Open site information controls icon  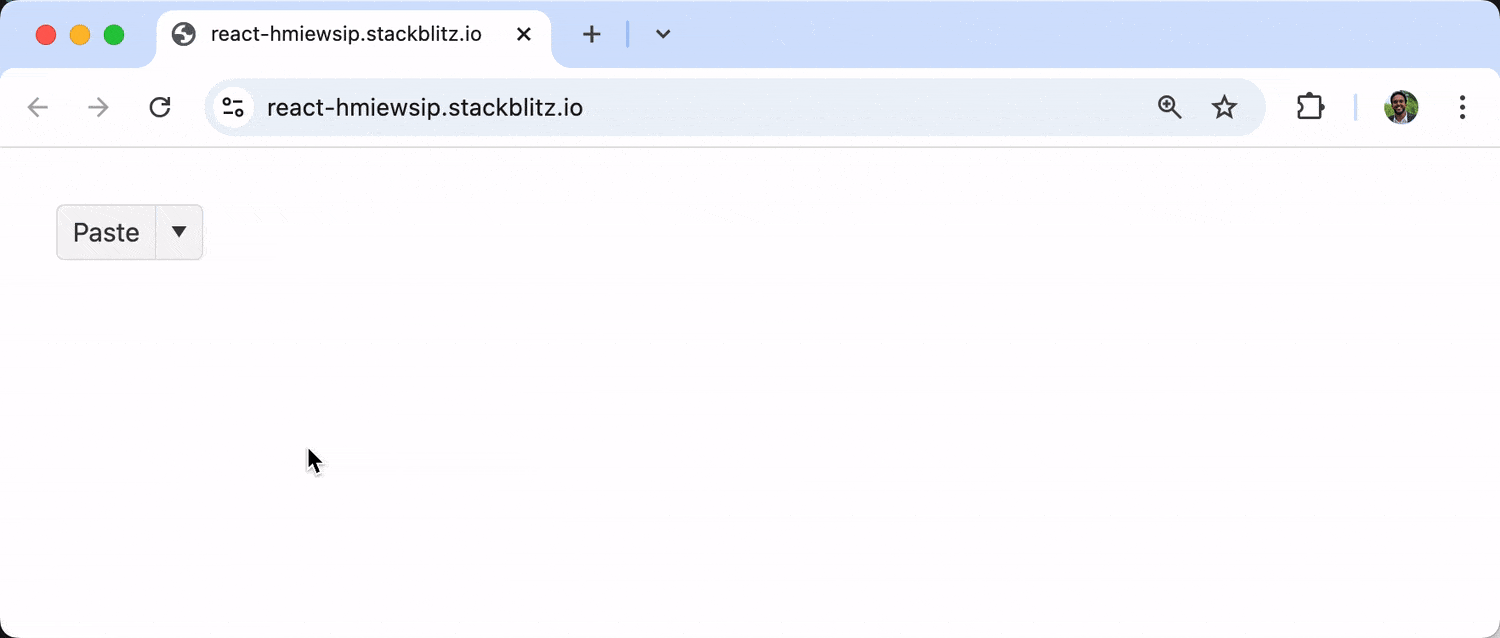pyautogui.click(x=233, y=107)
